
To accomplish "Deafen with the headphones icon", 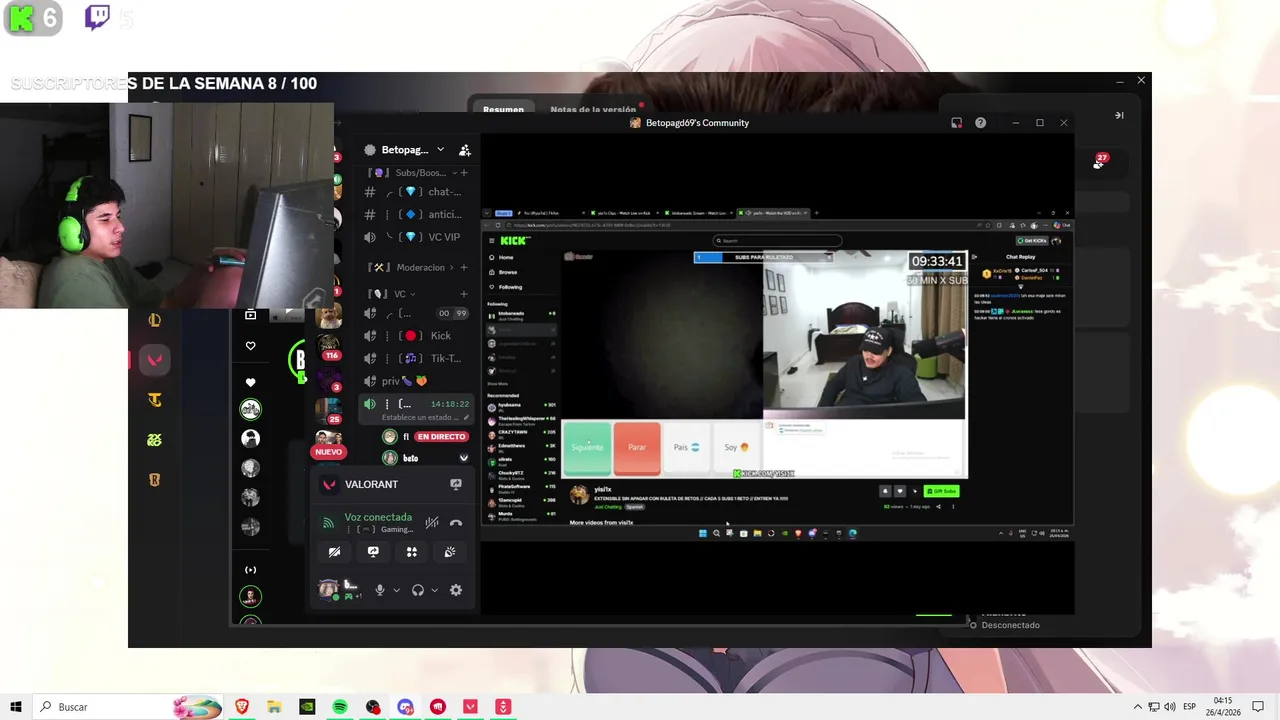I will tap(418, 590).
